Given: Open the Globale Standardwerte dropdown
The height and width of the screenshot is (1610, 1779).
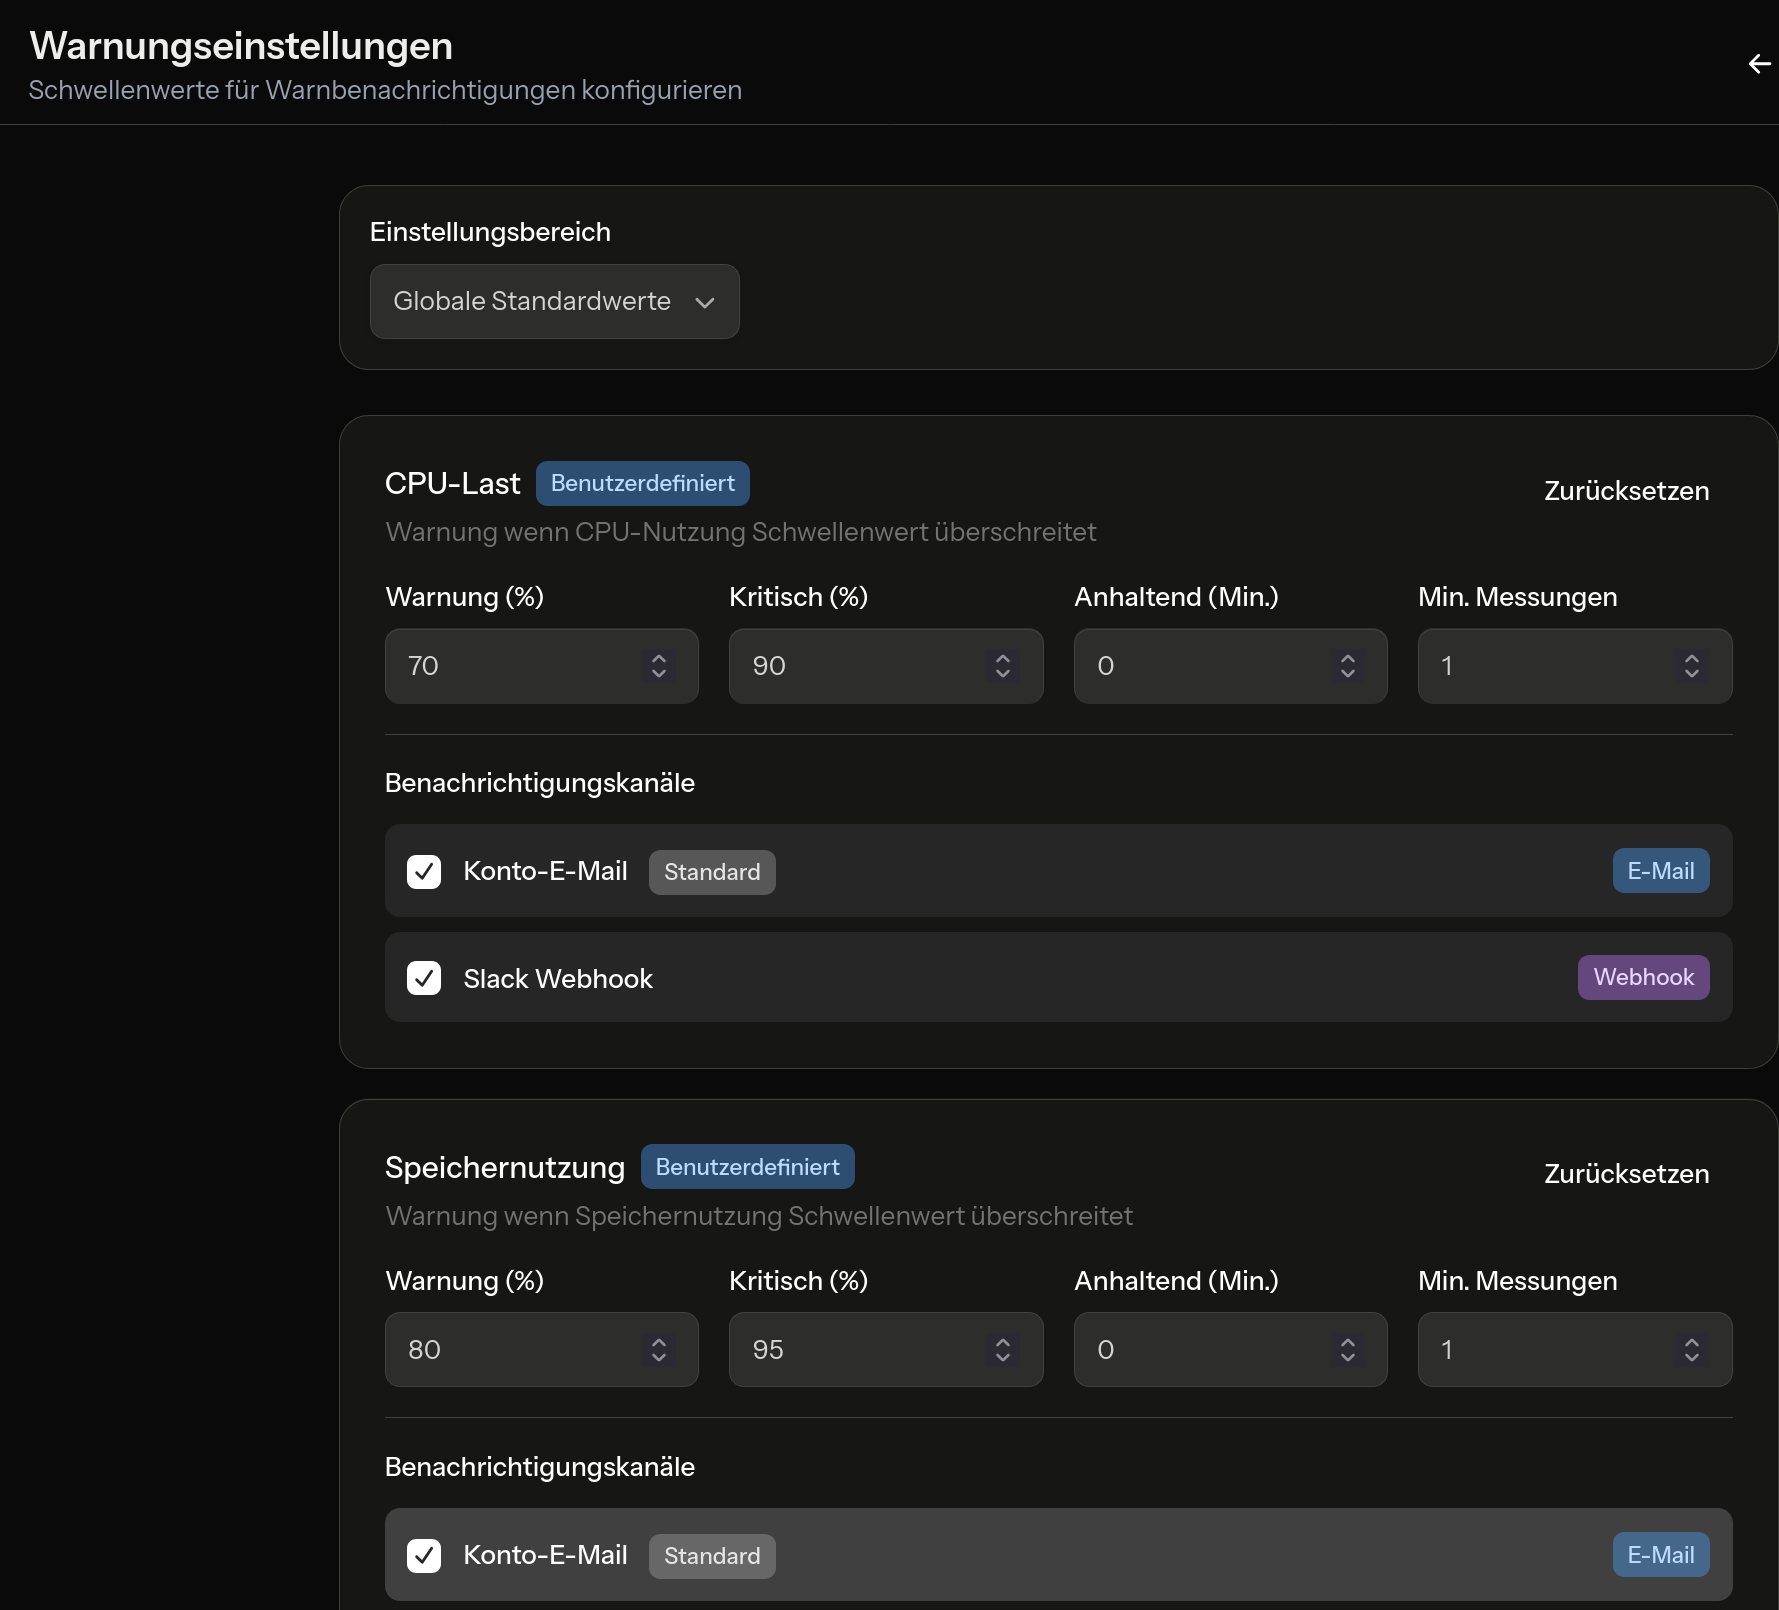Looking at the screenshot, I should coord(554,302).
